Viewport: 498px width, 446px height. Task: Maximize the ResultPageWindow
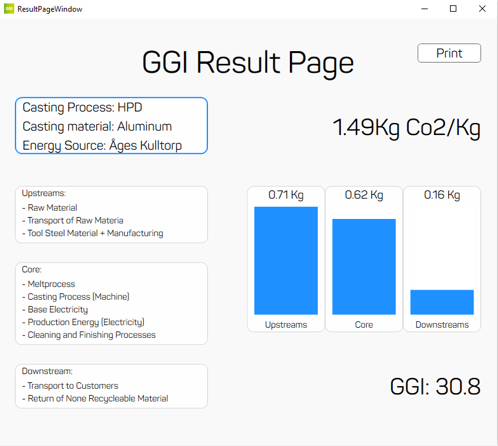coord(453,9)
